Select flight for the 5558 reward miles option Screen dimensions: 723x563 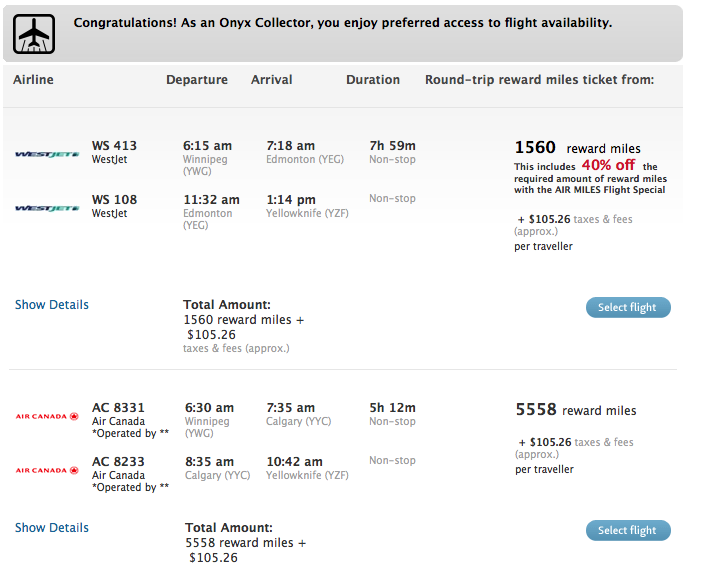click(x=628, y=530)
